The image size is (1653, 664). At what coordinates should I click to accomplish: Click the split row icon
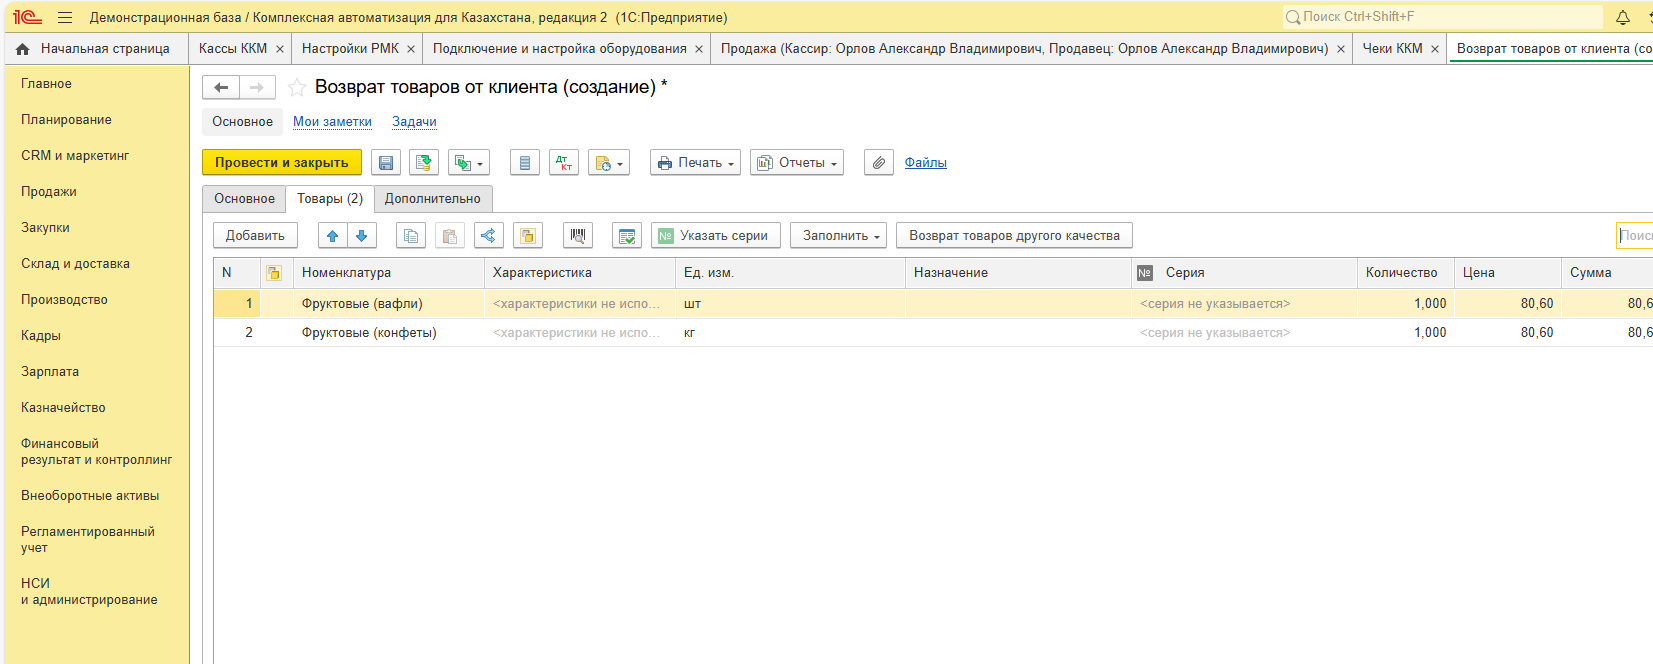[488, 236]
